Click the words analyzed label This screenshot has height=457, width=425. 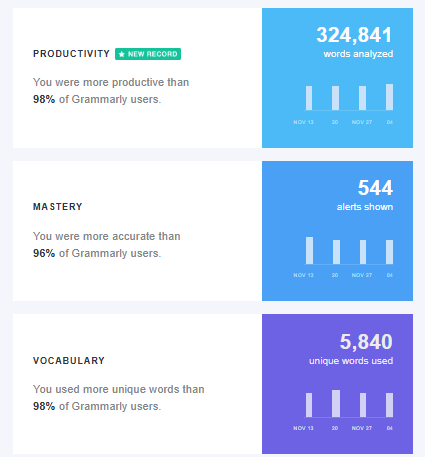pos(358,54)
